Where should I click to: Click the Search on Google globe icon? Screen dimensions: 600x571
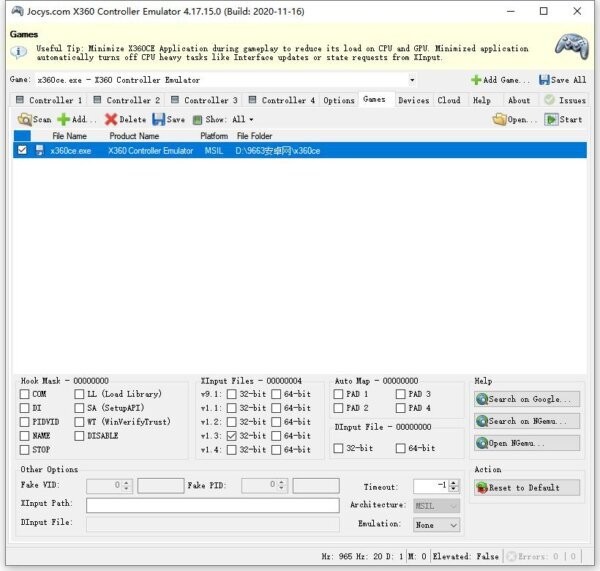482,399
